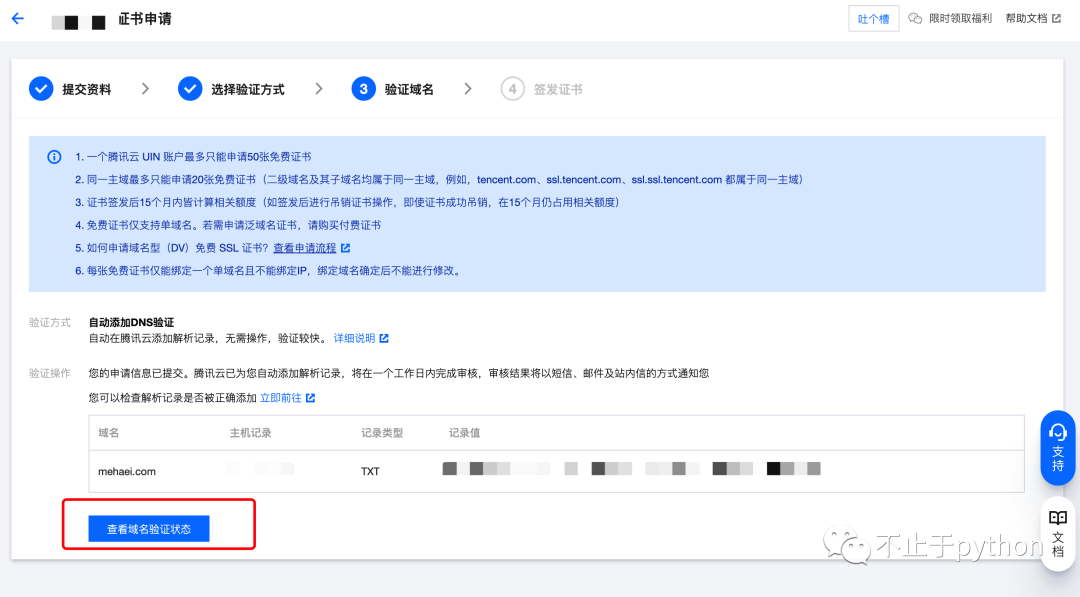Image resolution: width=1080 pixels, height=597 pixels.
Task: Open 详细说明 link for DNS verification
Action: 354,339
